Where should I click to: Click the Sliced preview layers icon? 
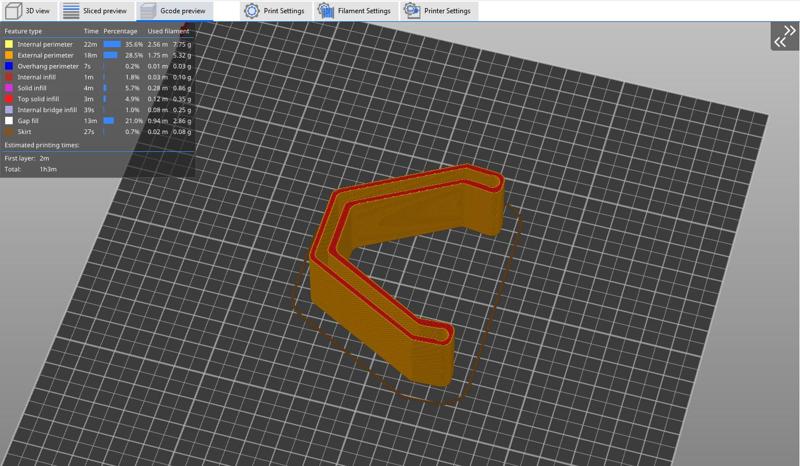tap(71, 11)
